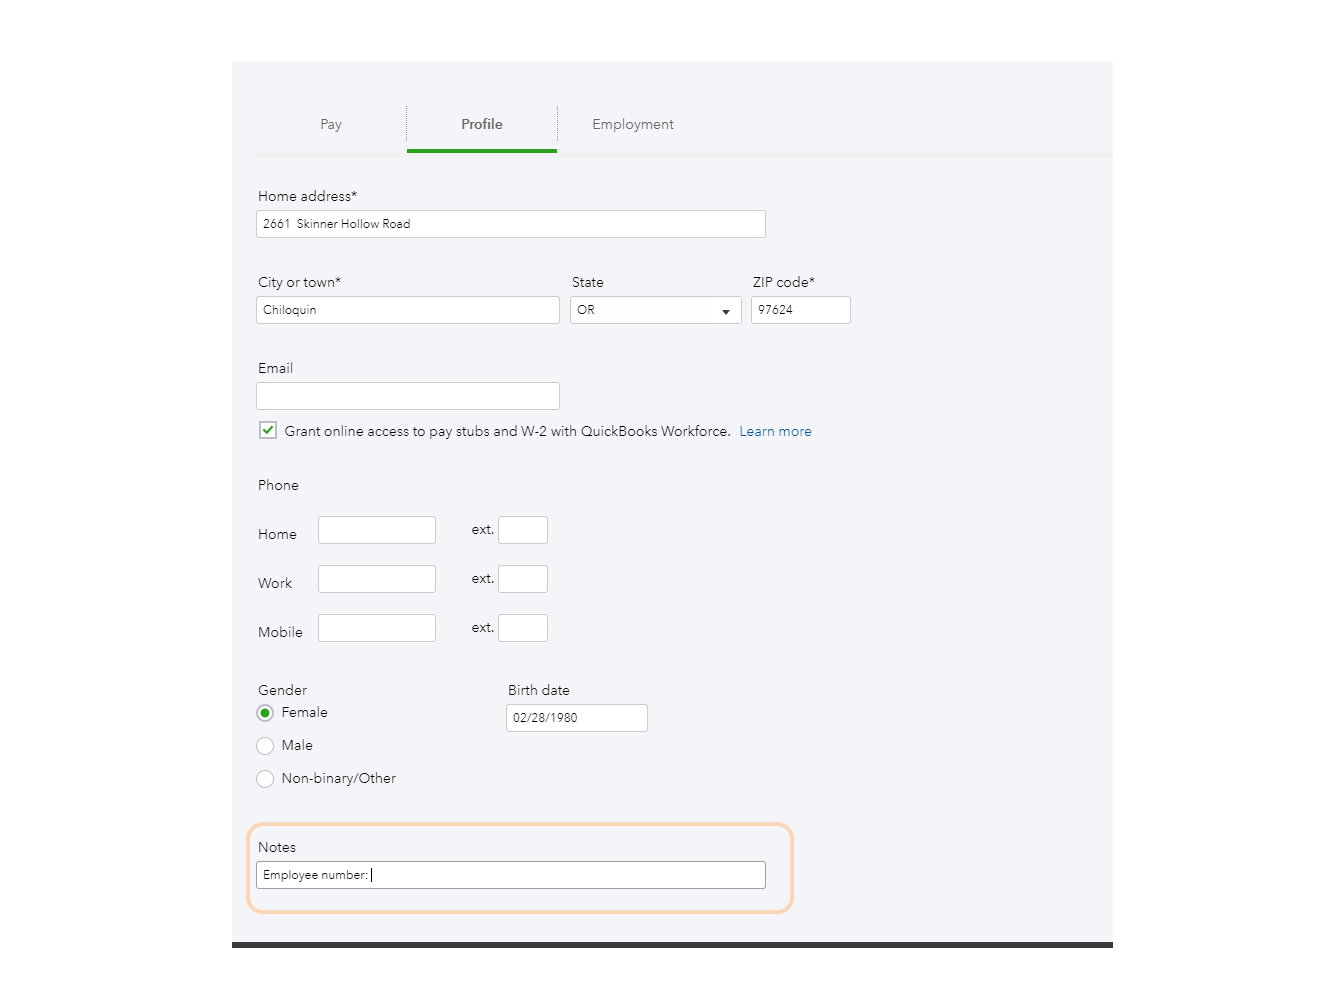Switch to the Employment tab

632,124
